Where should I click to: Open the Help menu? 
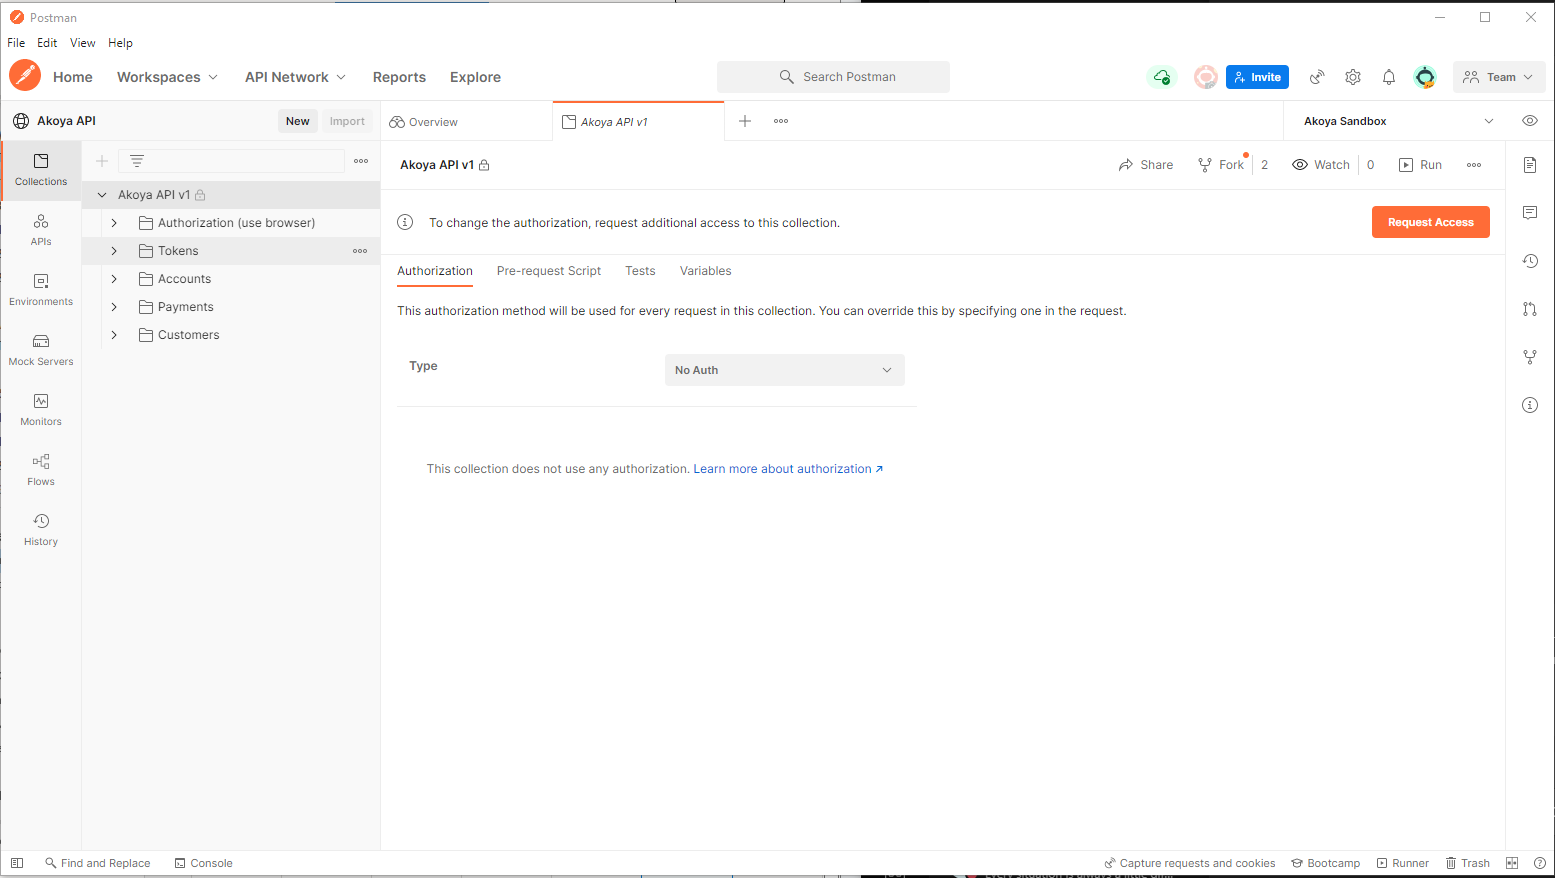tap(120, 43)
